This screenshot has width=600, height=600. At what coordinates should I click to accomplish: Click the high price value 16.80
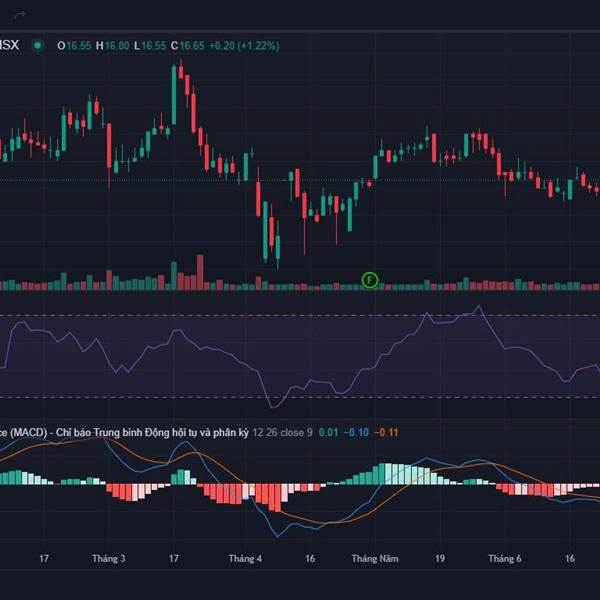[x=117, y=46]
